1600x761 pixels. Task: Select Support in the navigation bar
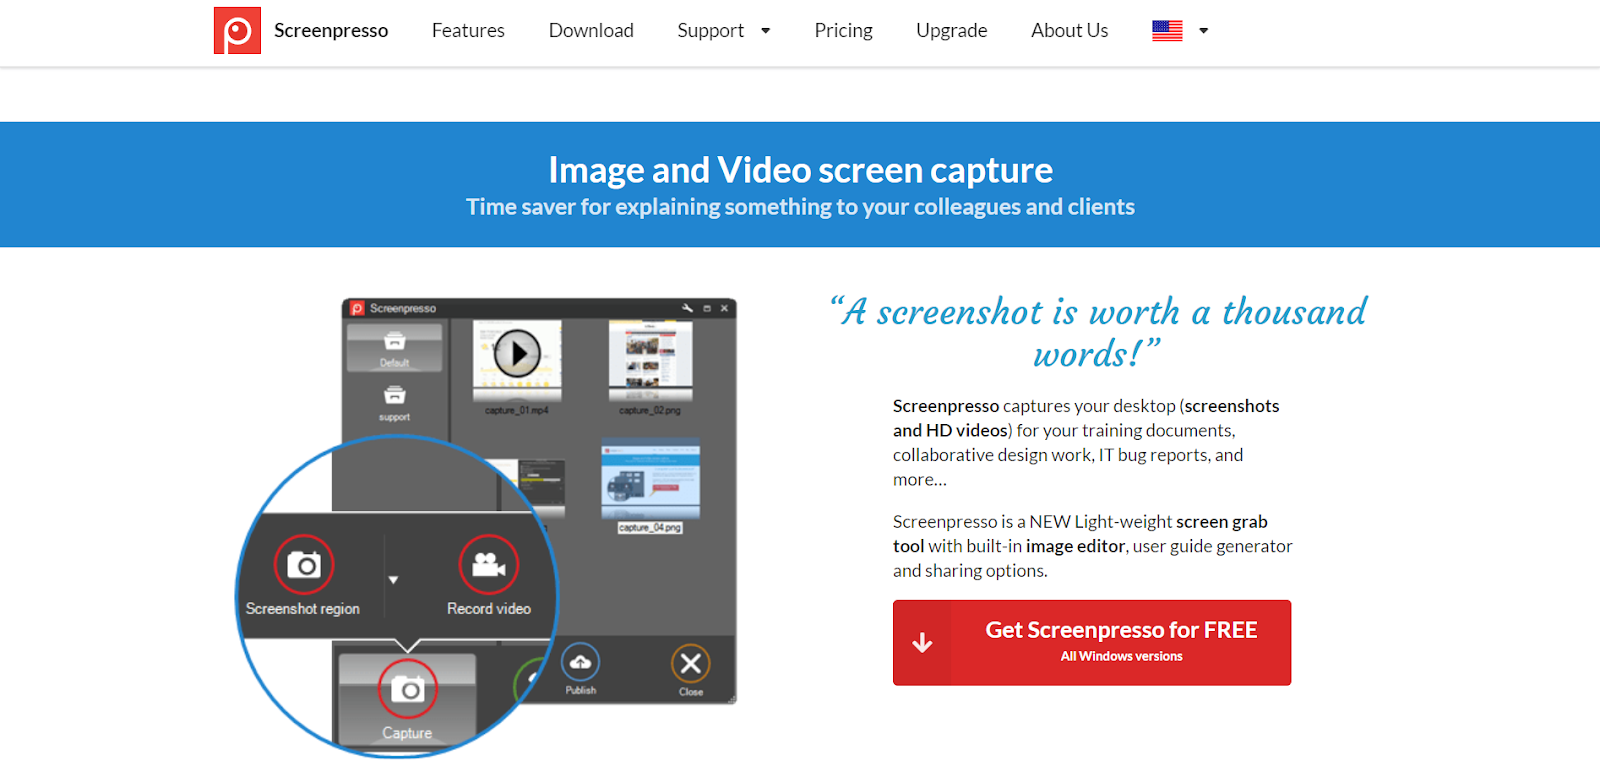[x=711, y=31]
